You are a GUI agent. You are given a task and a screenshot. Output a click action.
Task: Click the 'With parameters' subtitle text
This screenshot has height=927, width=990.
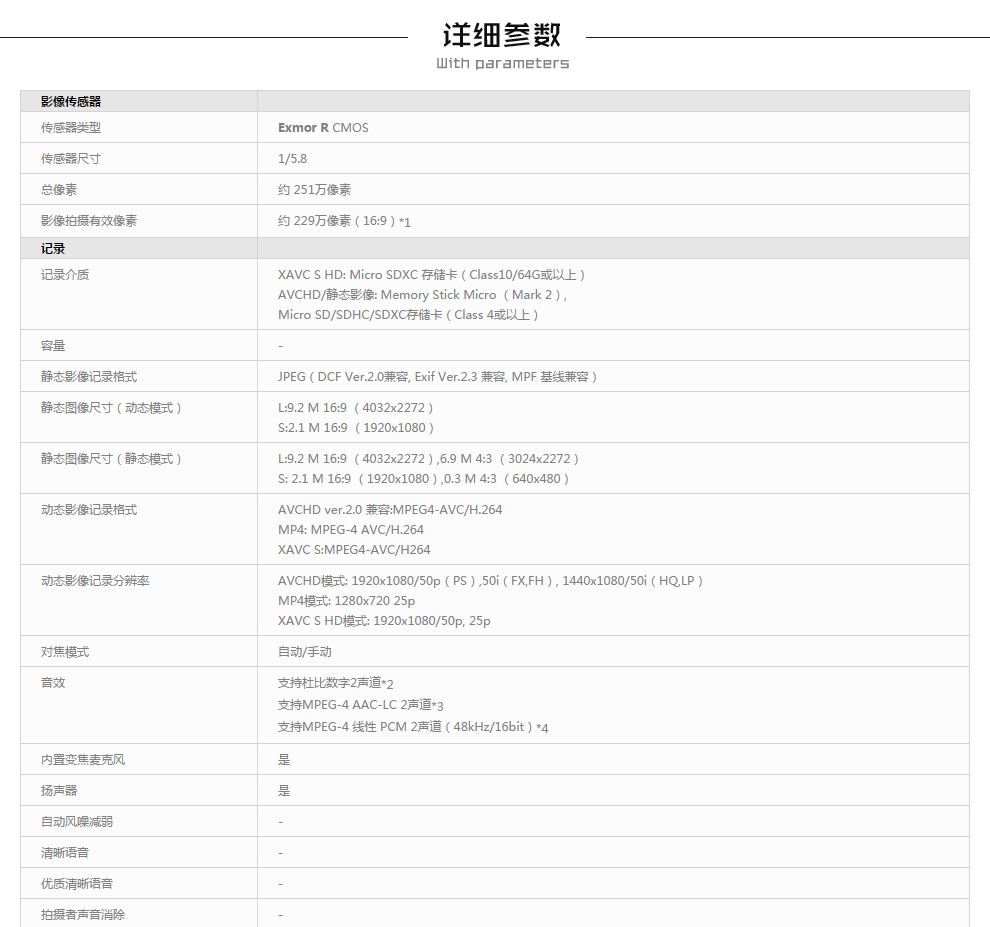tap(502, 64)
